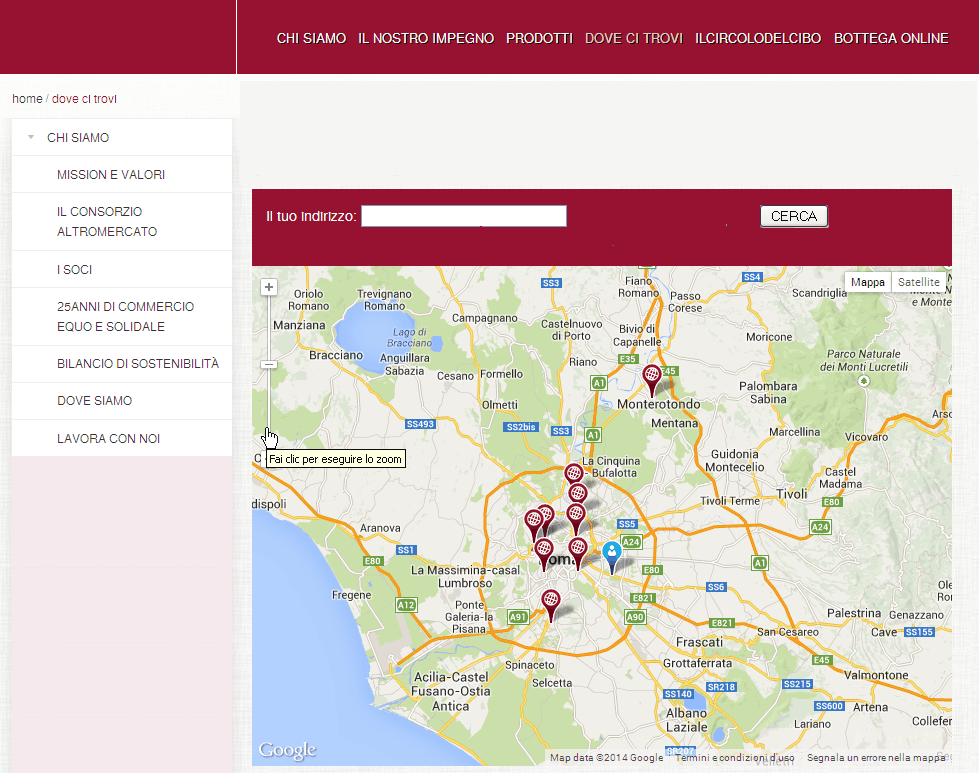The width and height of the screenshot is (979, 773).
Task: Click the map zoom in plus button
Action: [269, 287]
